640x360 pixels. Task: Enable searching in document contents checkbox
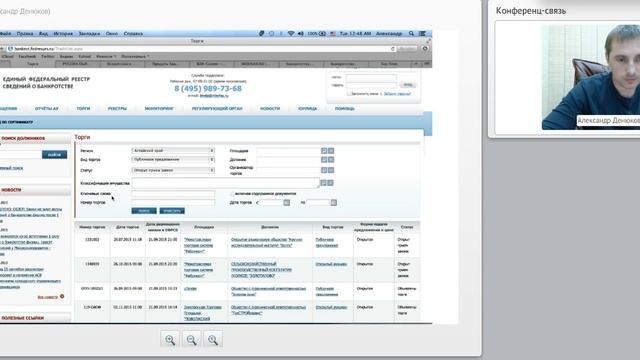coord(232,194)
